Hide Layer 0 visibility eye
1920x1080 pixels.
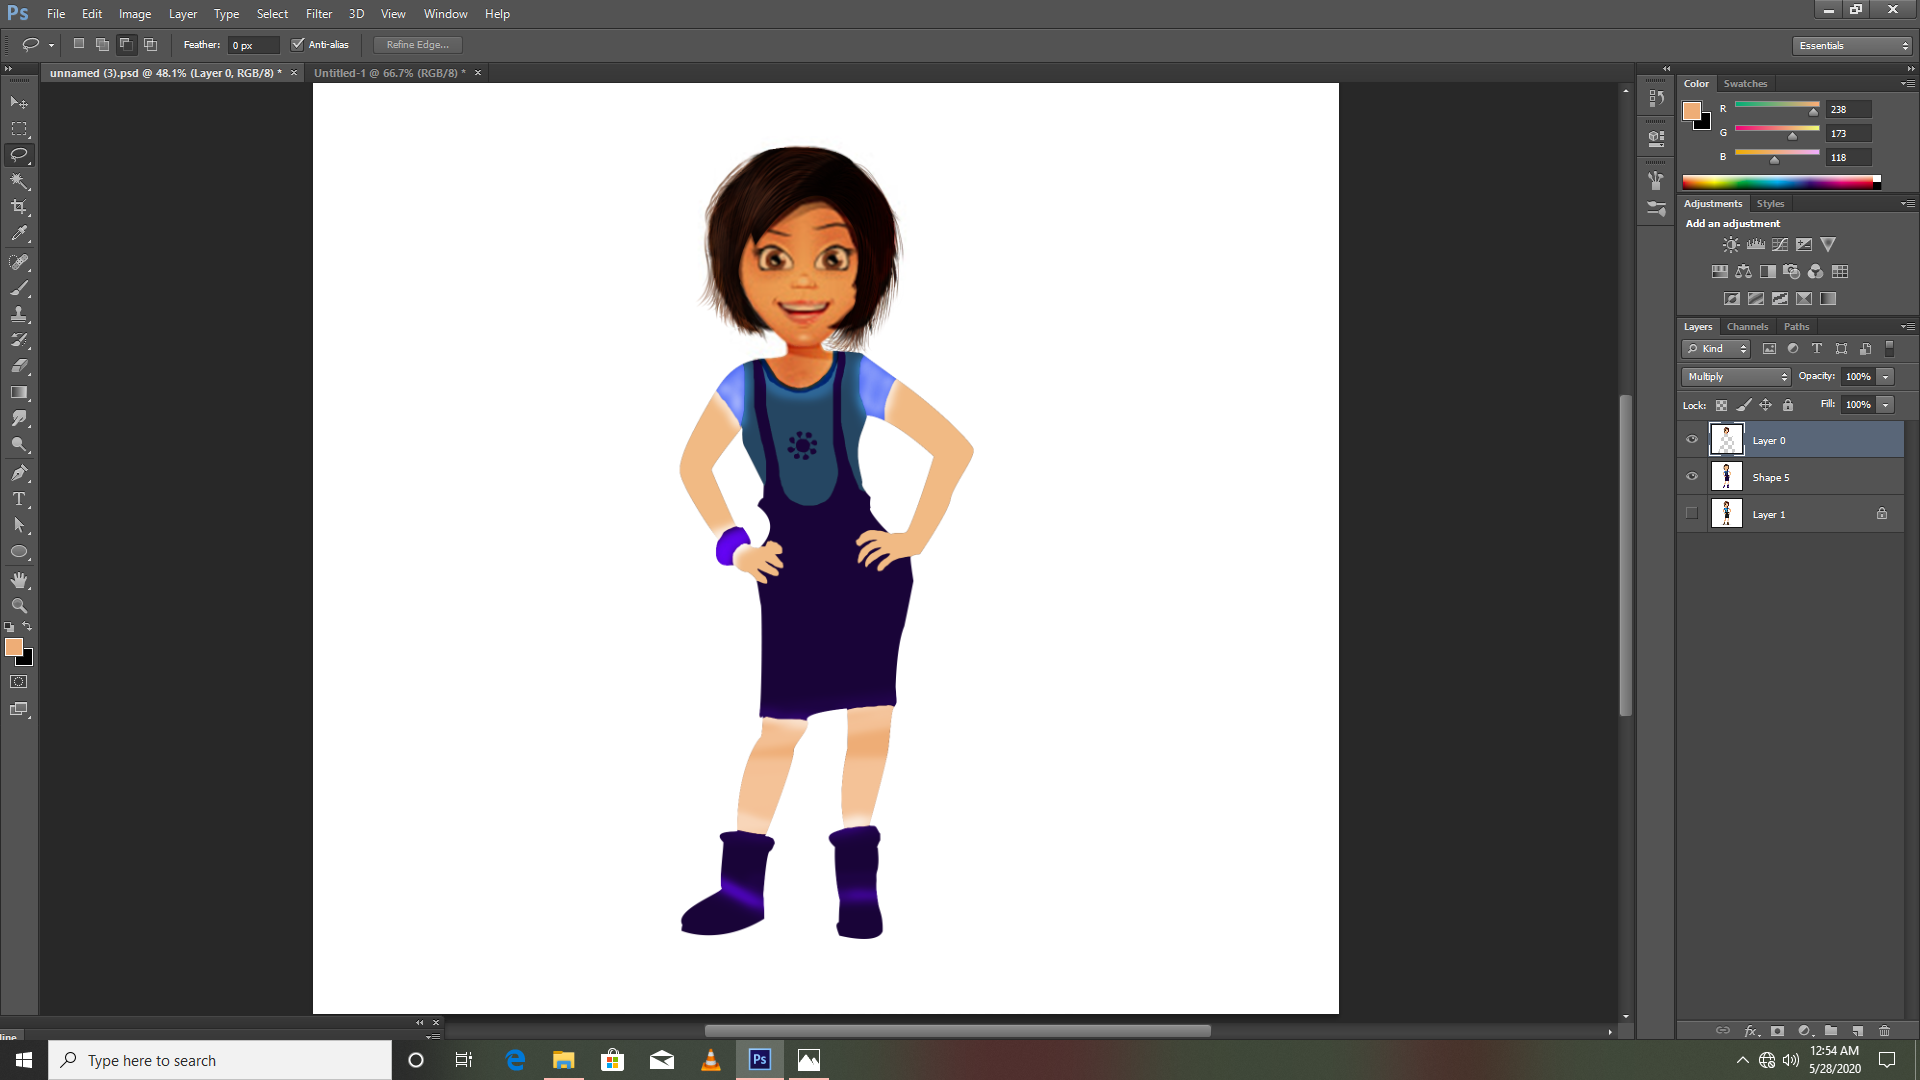(x=1692, y=440)
